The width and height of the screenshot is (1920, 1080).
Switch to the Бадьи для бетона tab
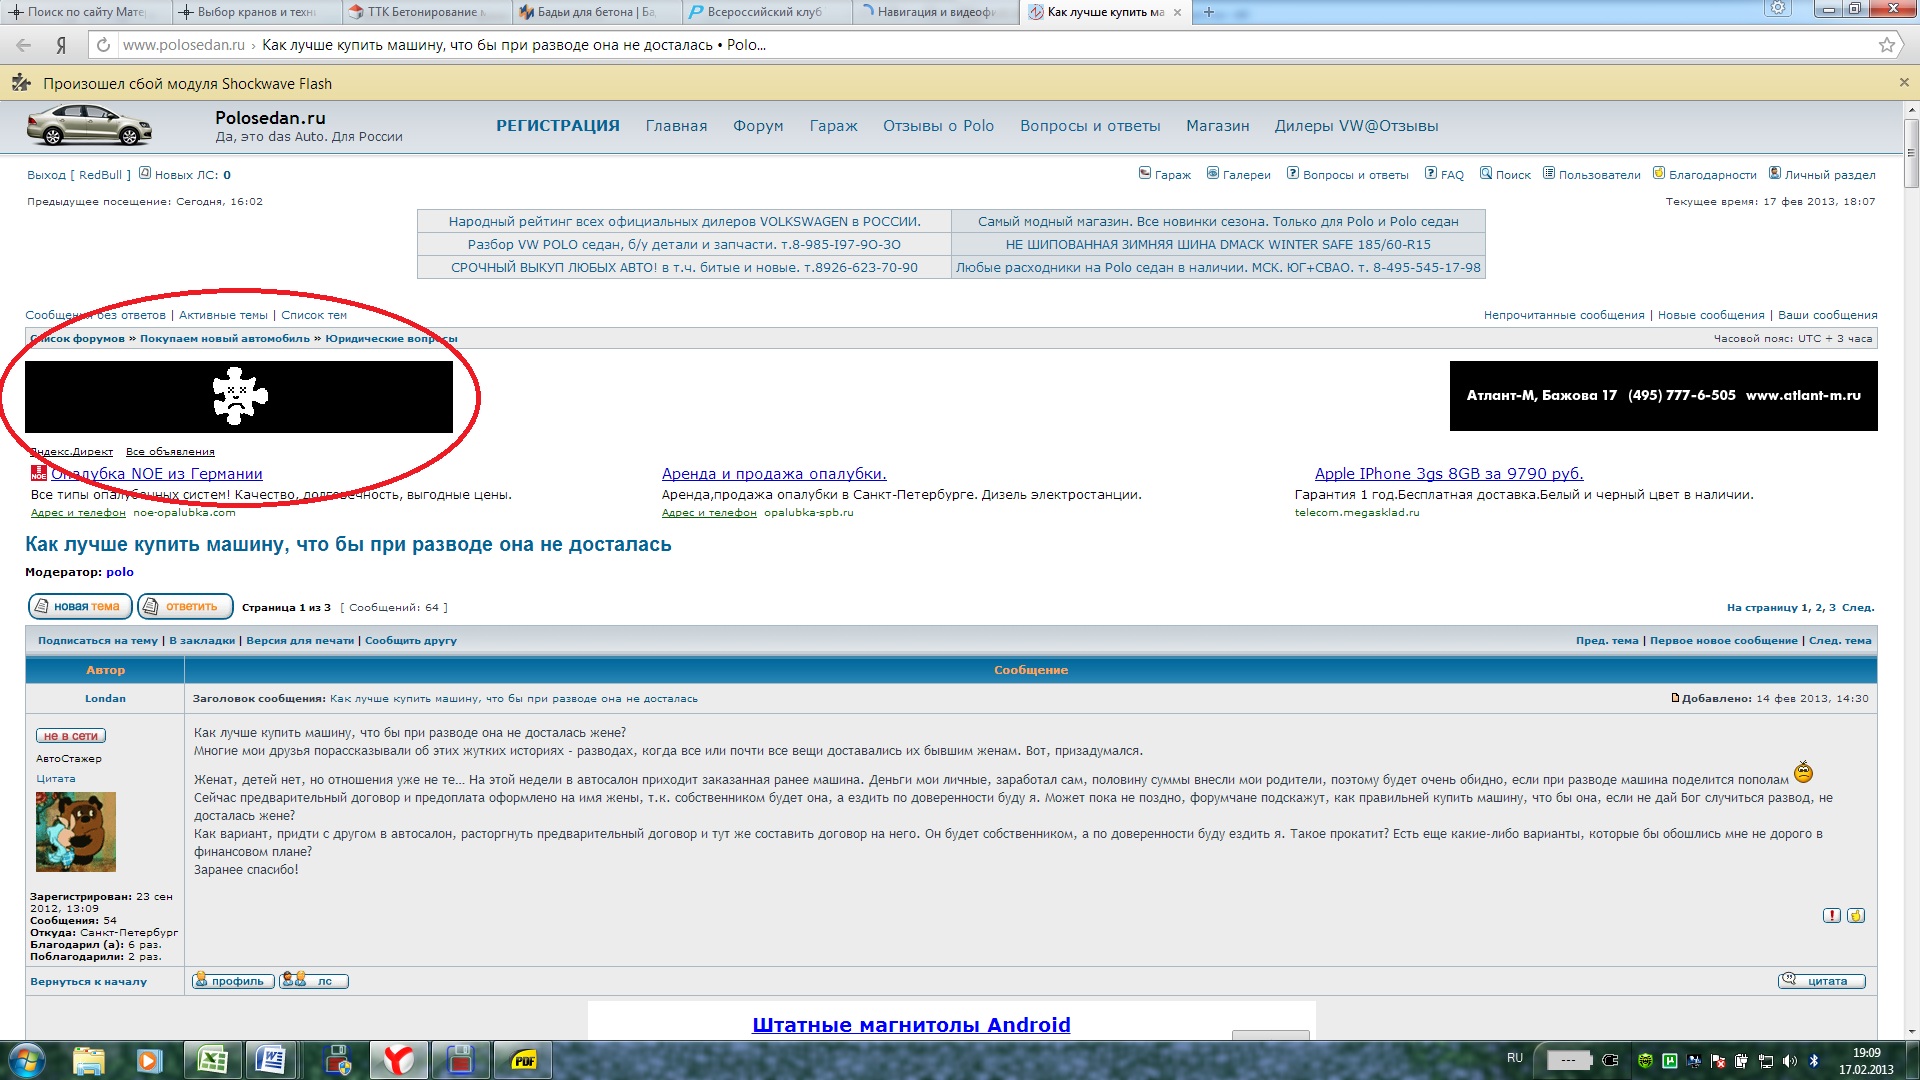(x=596, y=12)
